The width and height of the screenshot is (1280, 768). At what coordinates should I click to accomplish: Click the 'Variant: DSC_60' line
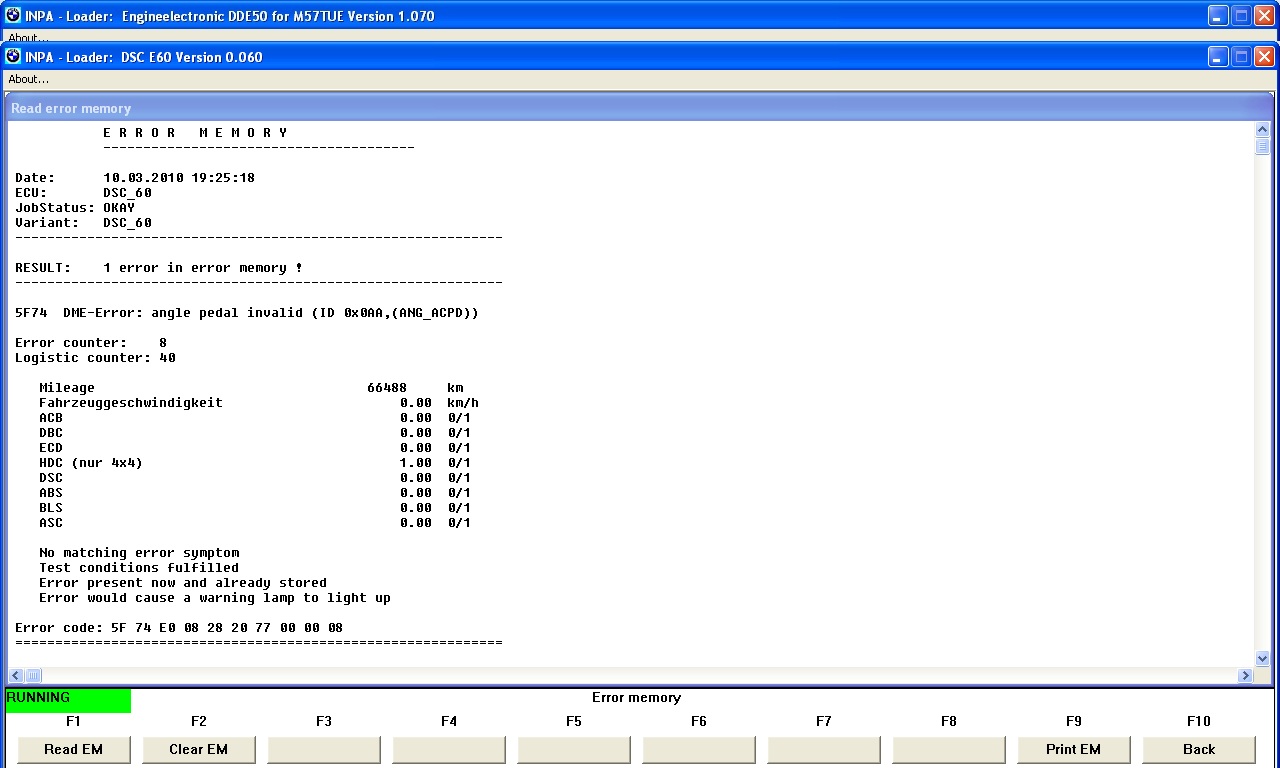pyautogui.click(x=83, y=223)
